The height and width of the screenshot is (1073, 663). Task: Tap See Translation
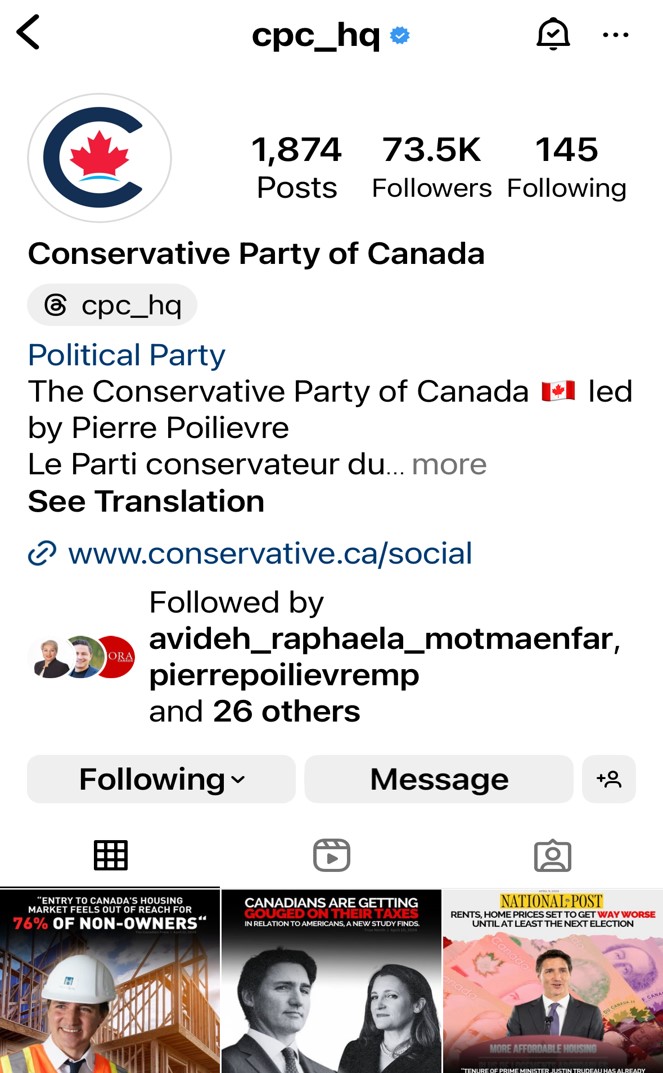[146, 501]
